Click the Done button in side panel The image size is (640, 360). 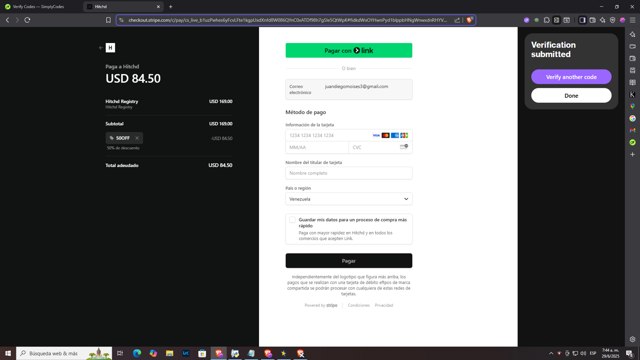[x=571, y=96]
